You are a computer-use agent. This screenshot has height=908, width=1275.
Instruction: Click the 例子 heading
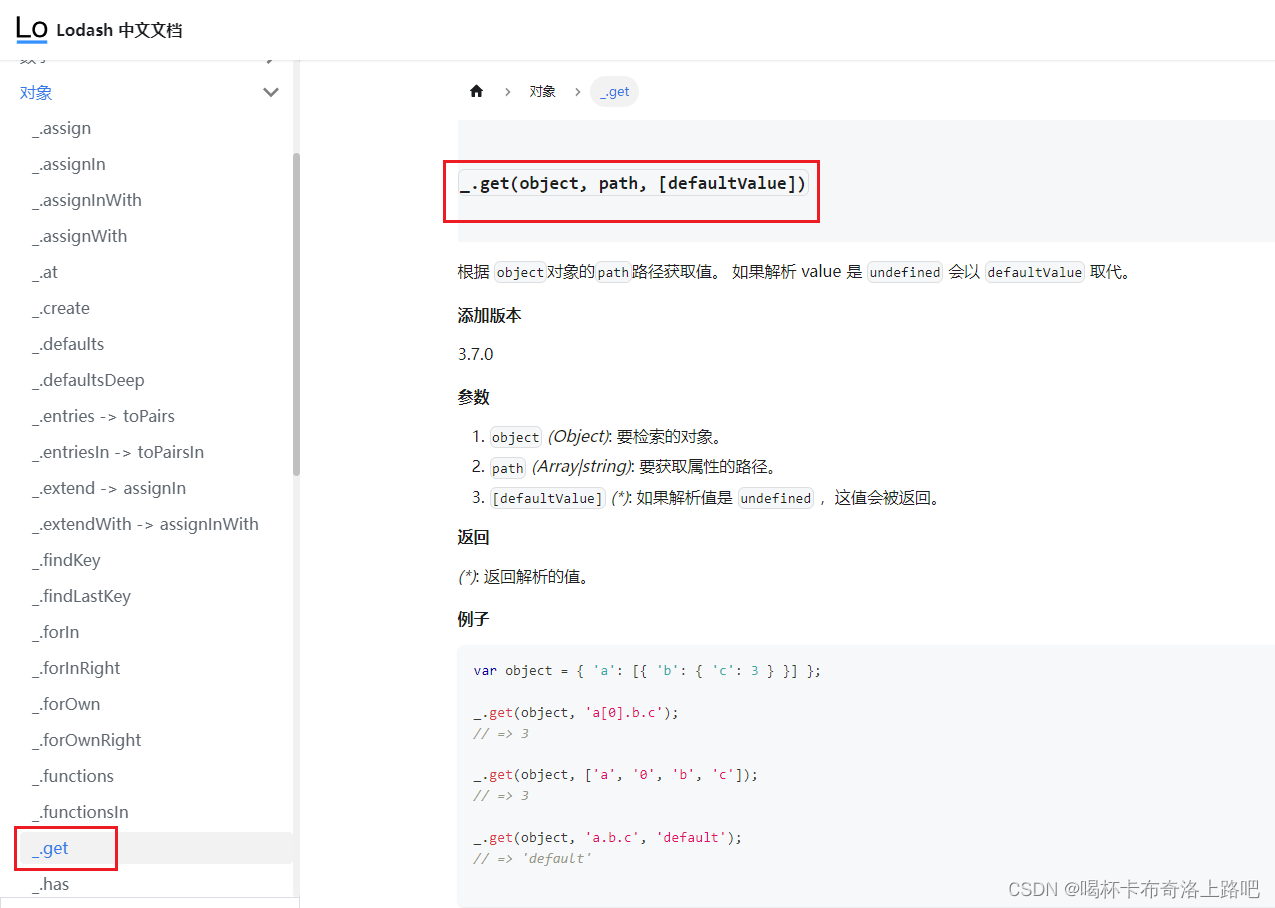(473, 619)
